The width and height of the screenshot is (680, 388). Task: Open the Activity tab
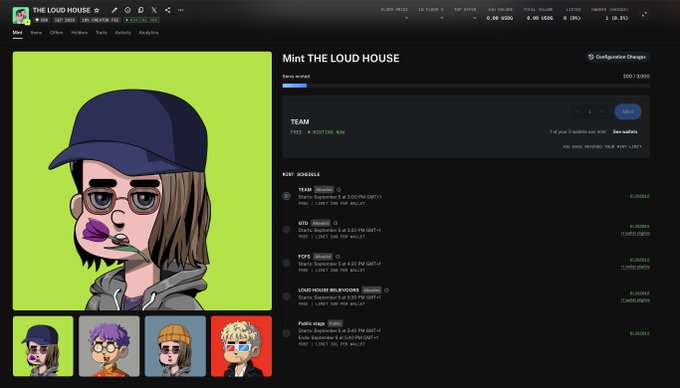(x=123, y=33)
